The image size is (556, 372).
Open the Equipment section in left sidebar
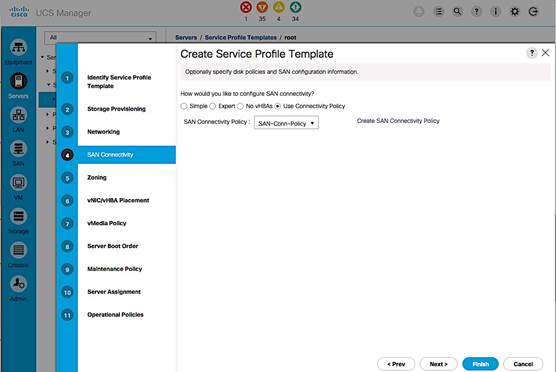[x=18, y=48]
